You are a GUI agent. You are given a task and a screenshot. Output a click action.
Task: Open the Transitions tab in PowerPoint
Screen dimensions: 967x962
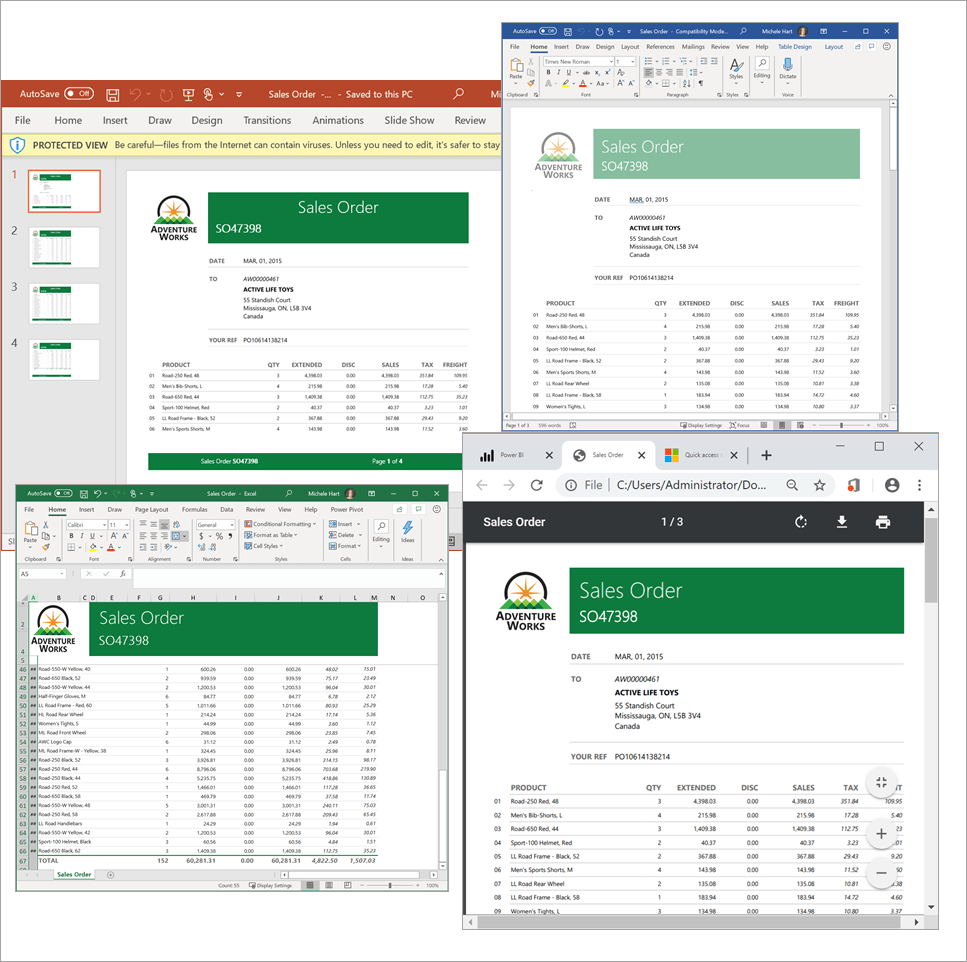267,120
